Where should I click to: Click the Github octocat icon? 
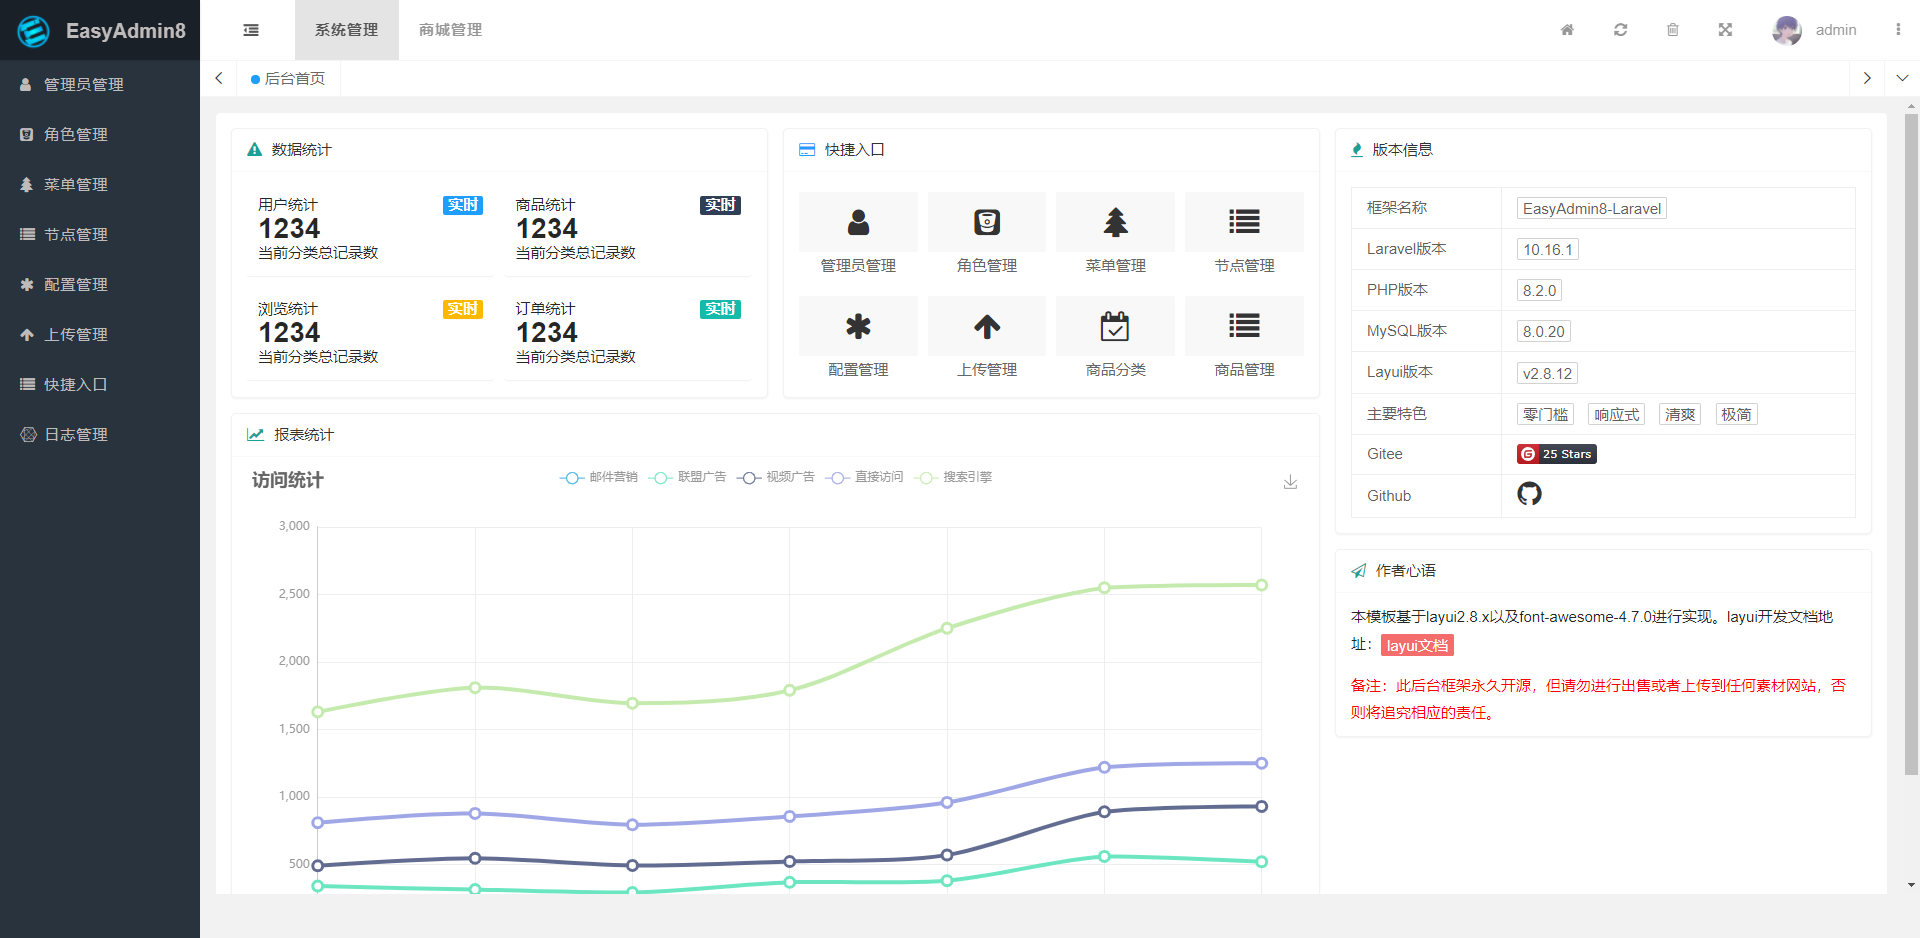pos(1529,494)
